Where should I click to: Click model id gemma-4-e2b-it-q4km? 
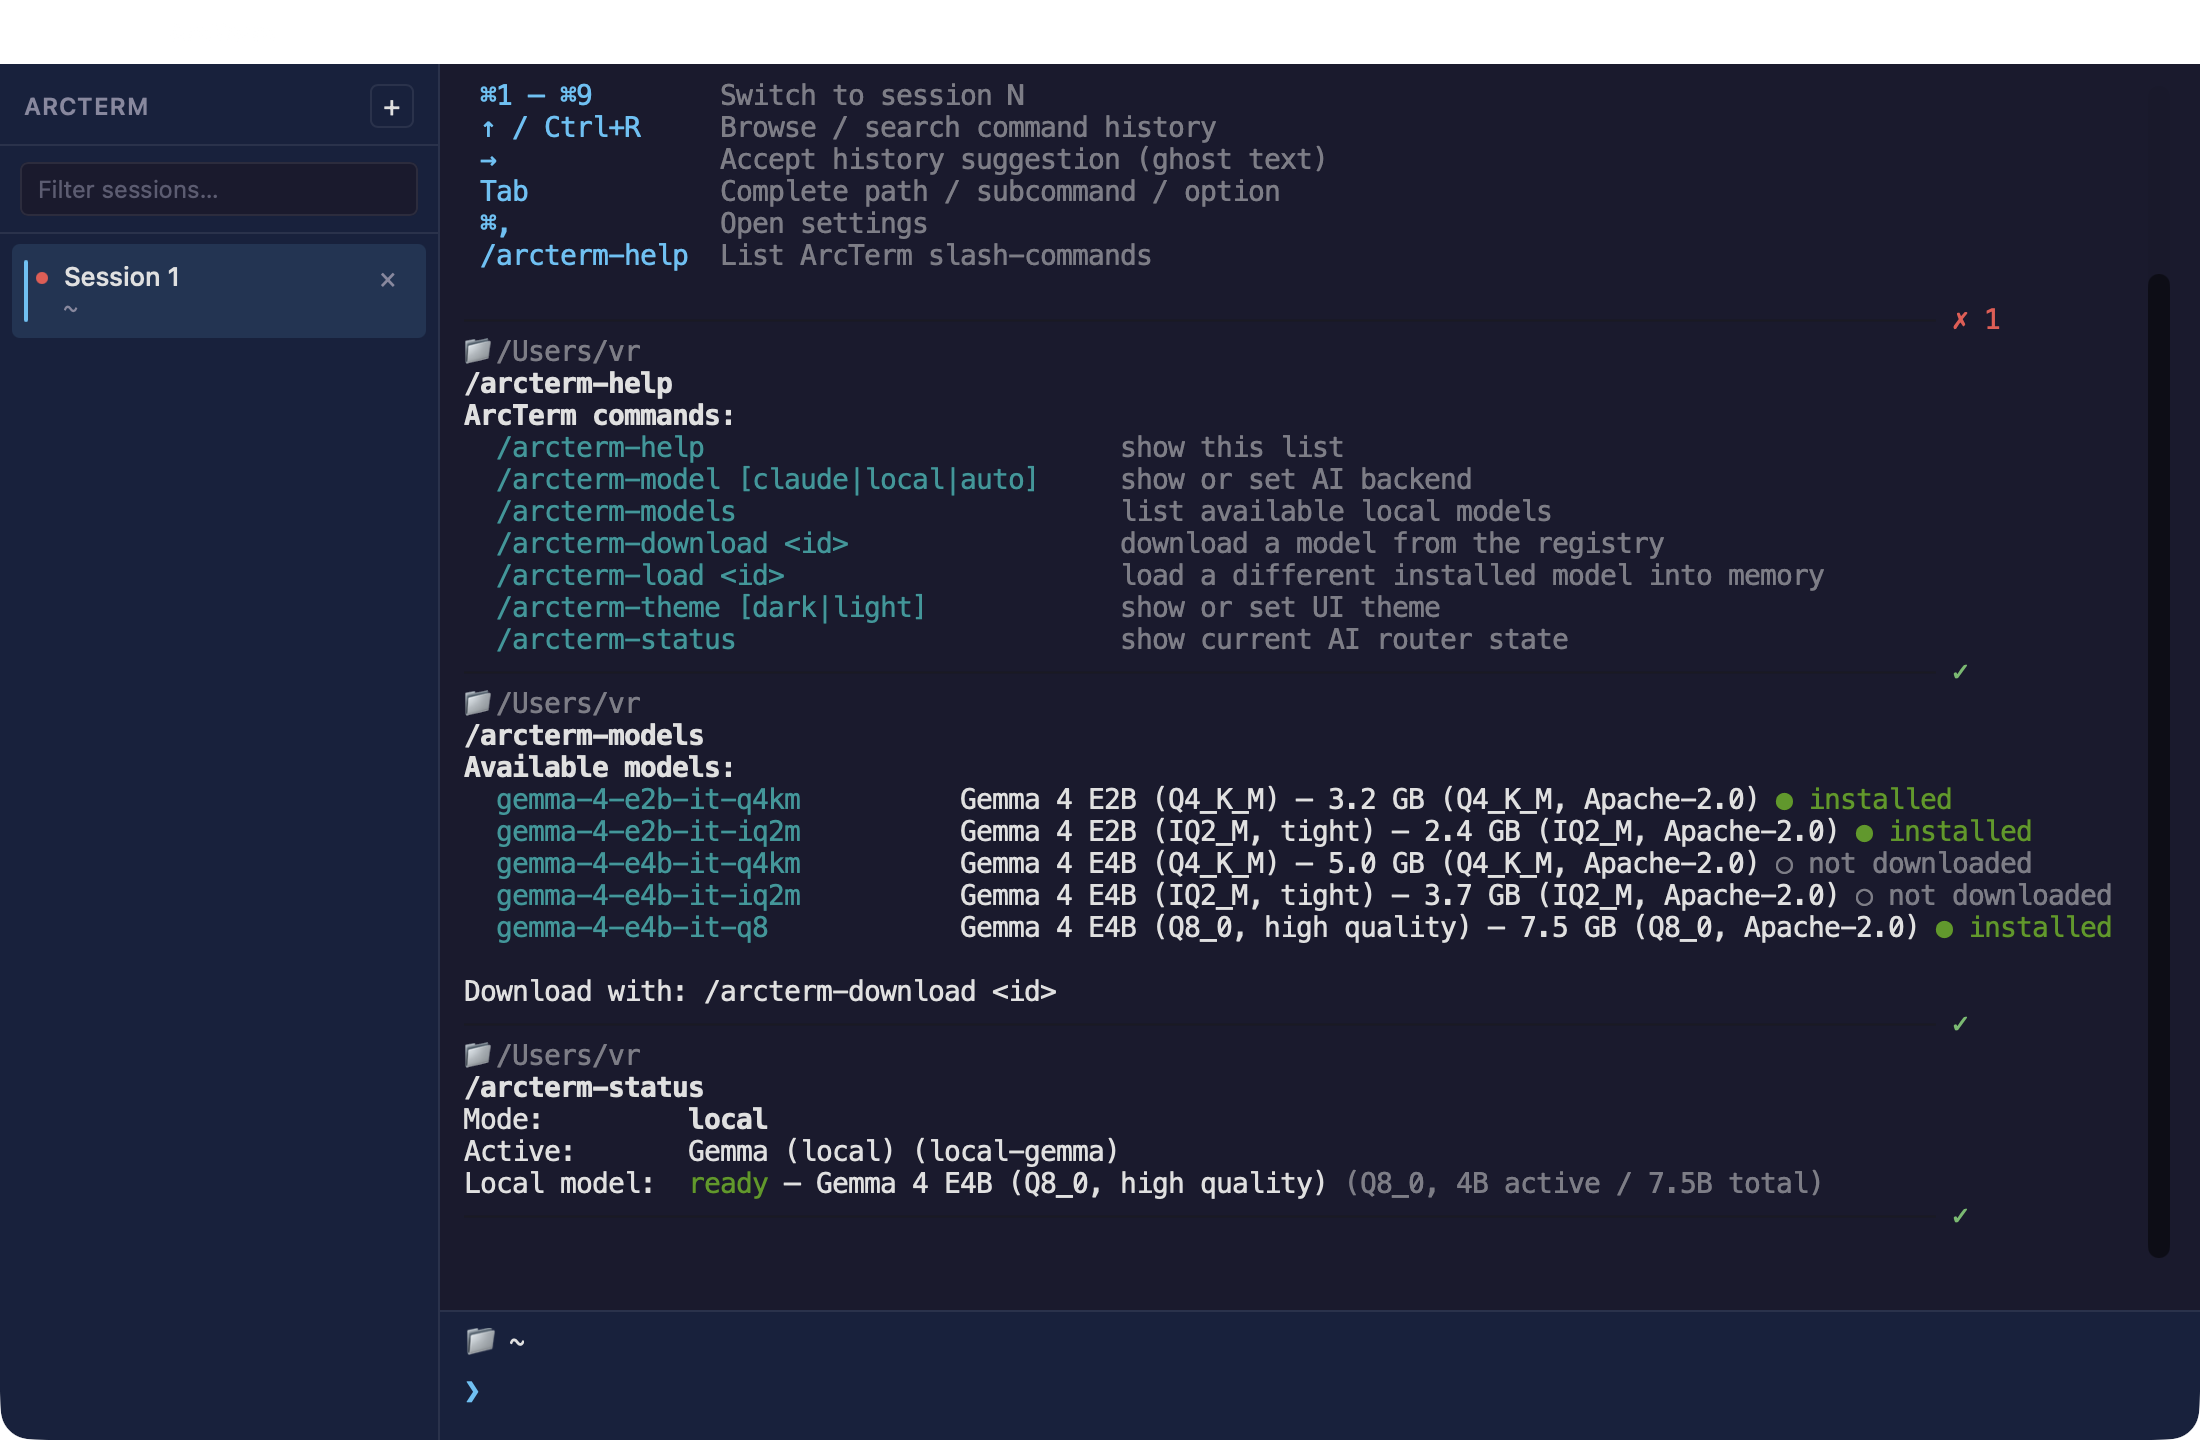648,800
